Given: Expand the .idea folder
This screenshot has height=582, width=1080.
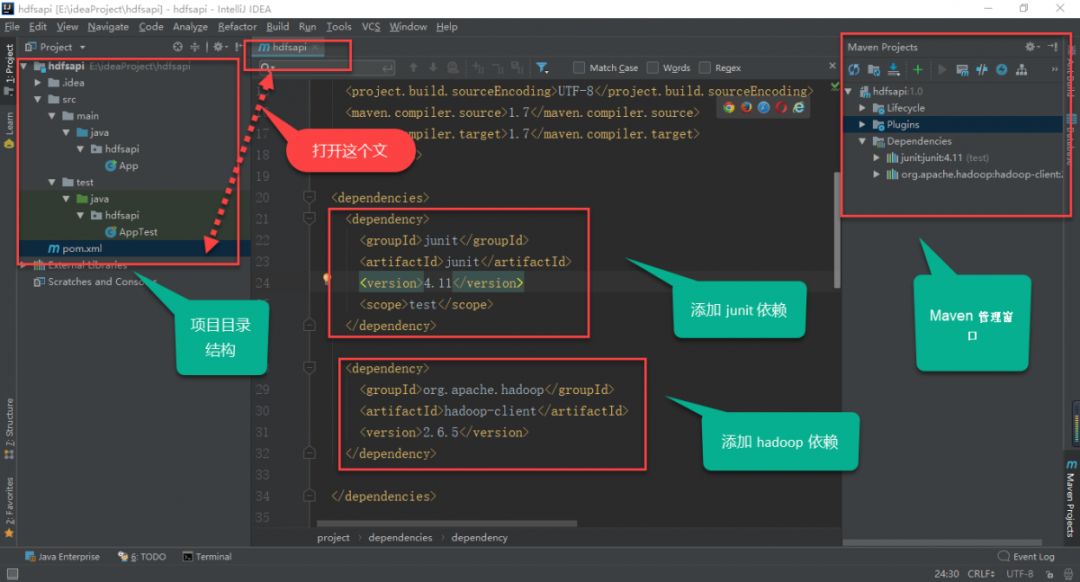Looking at the screenshot, I should (38, 83).
